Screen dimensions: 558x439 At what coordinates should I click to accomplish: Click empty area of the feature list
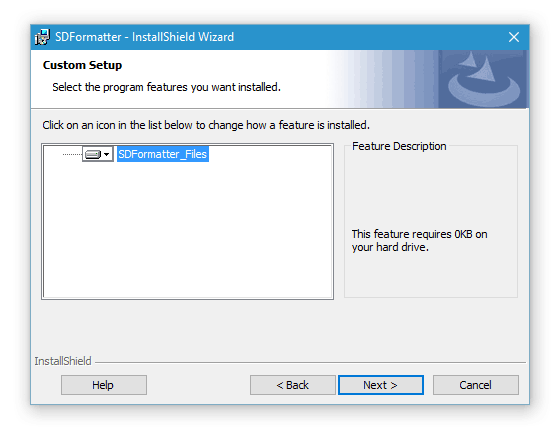[188, 231]
